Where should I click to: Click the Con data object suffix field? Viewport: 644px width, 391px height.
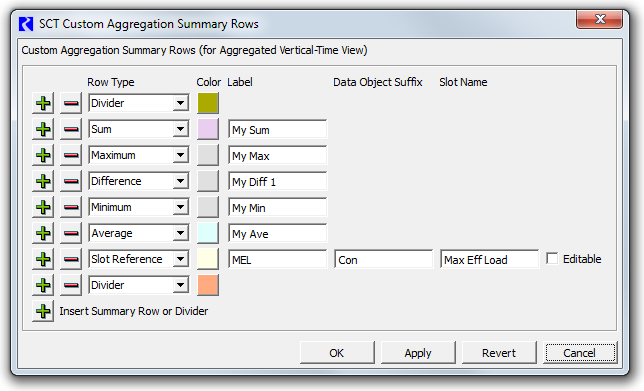[384, 260]
